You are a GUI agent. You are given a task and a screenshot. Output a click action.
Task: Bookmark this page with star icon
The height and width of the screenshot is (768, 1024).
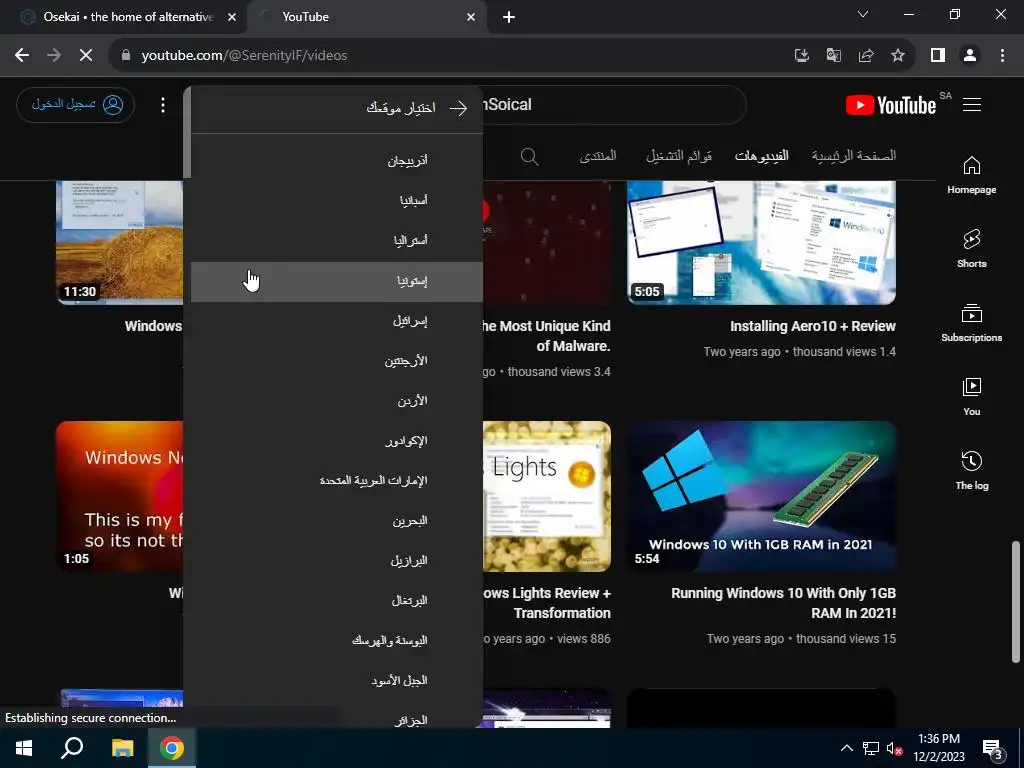[898, 56]
